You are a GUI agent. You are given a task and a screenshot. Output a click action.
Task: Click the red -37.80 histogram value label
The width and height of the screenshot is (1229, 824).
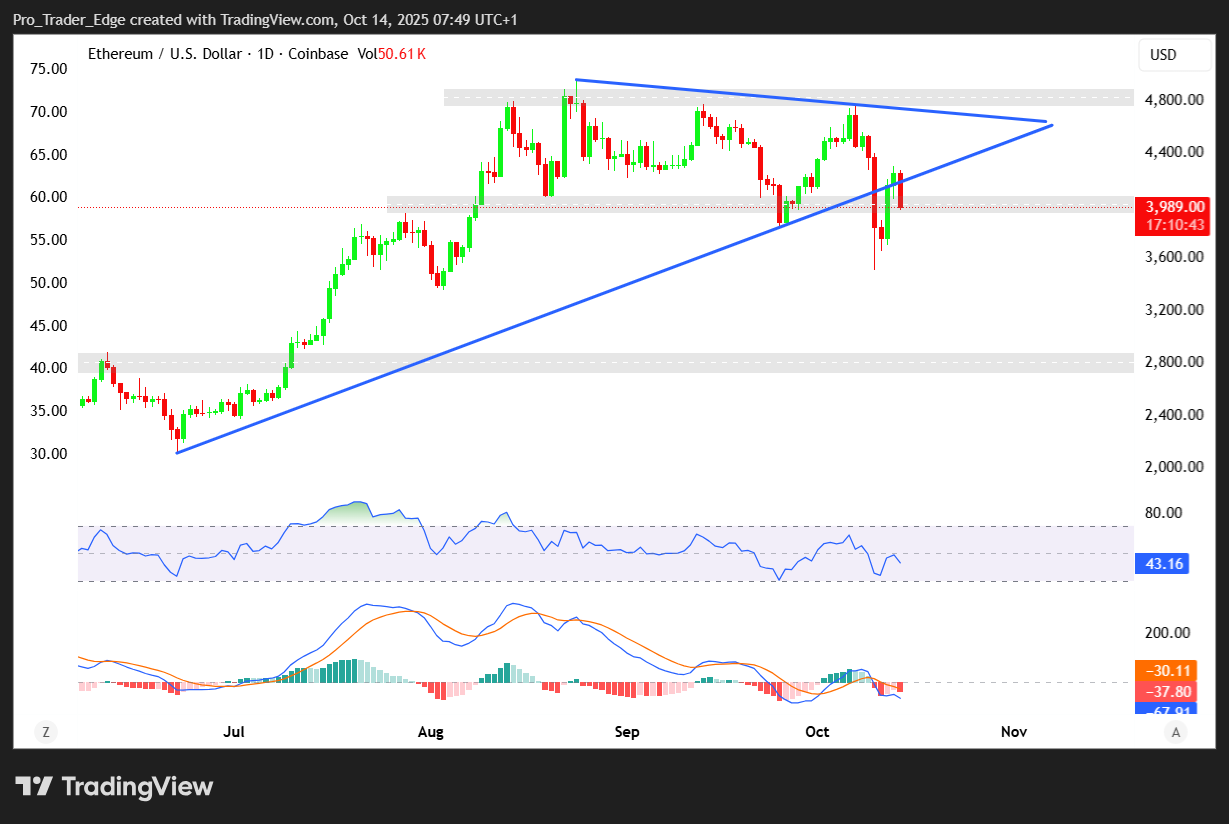[x=1164, y=691]
